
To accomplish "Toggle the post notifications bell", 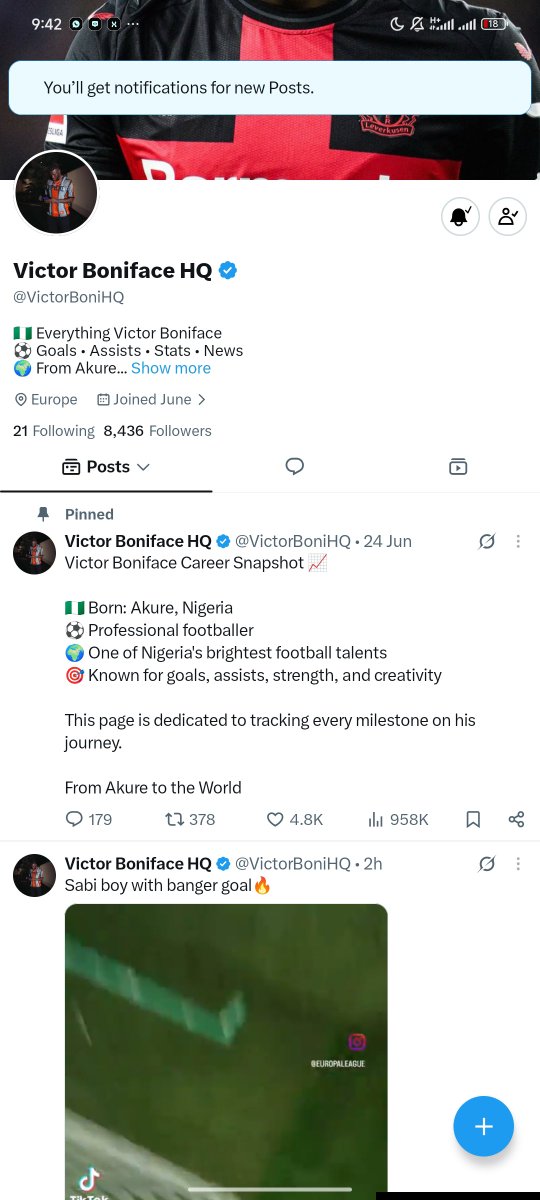I will pos(461,216).
